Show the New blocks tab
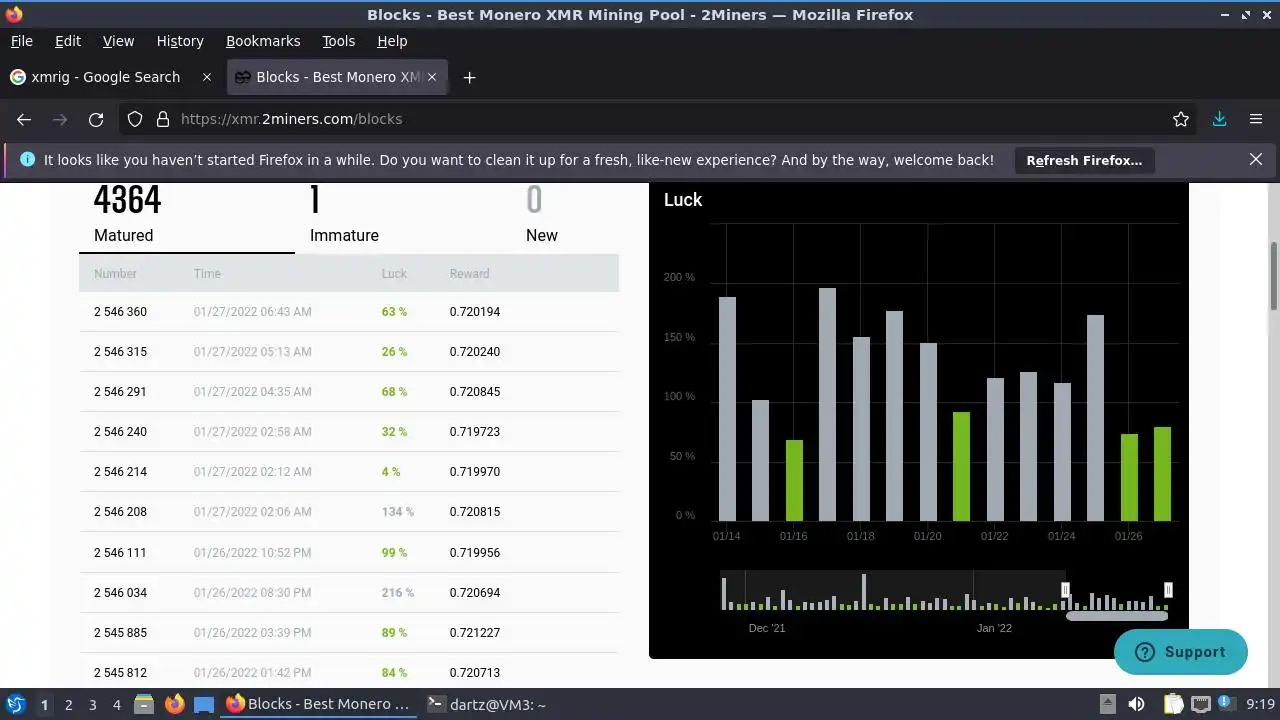The height and width of the screenshot is (720, 1280). 565,217
